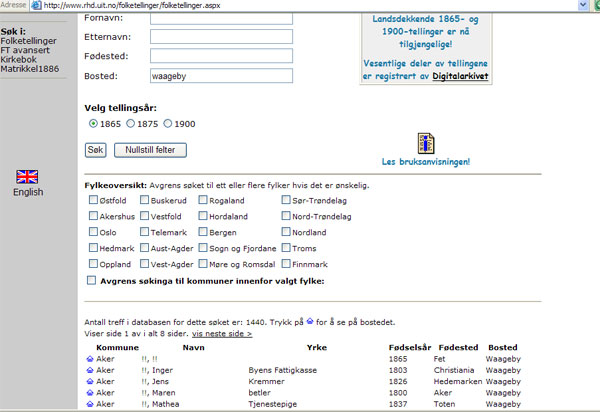Check the Aust-Agder county checkbox

coord(144,248)
